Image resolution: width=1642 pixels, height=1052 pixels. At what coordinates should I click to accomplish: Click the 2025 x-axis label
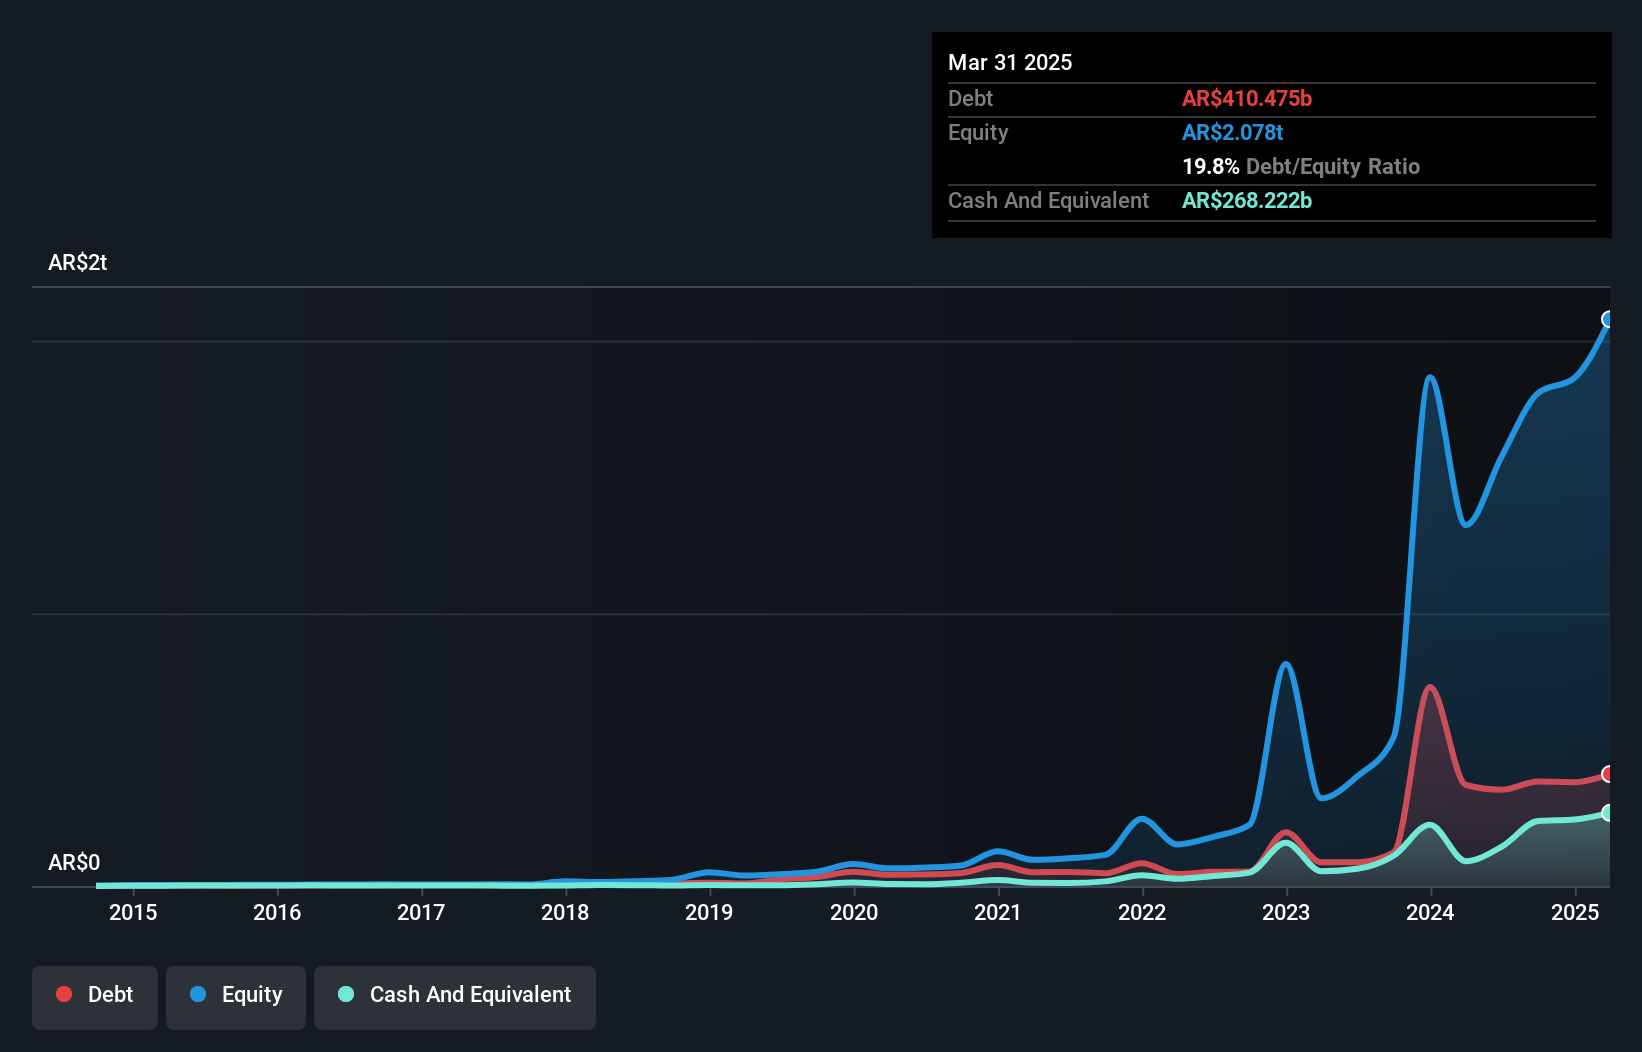pos(1575,912)
